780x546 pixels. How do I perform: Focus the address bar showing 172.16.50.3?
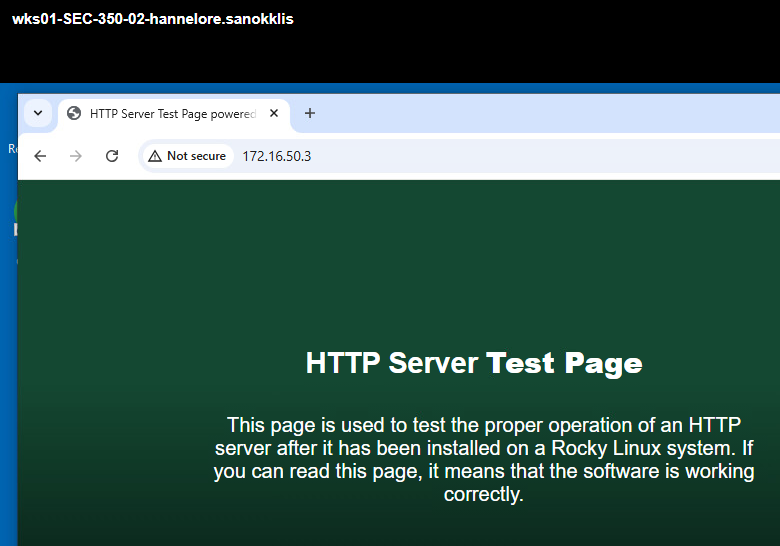[x=277, y=156]
